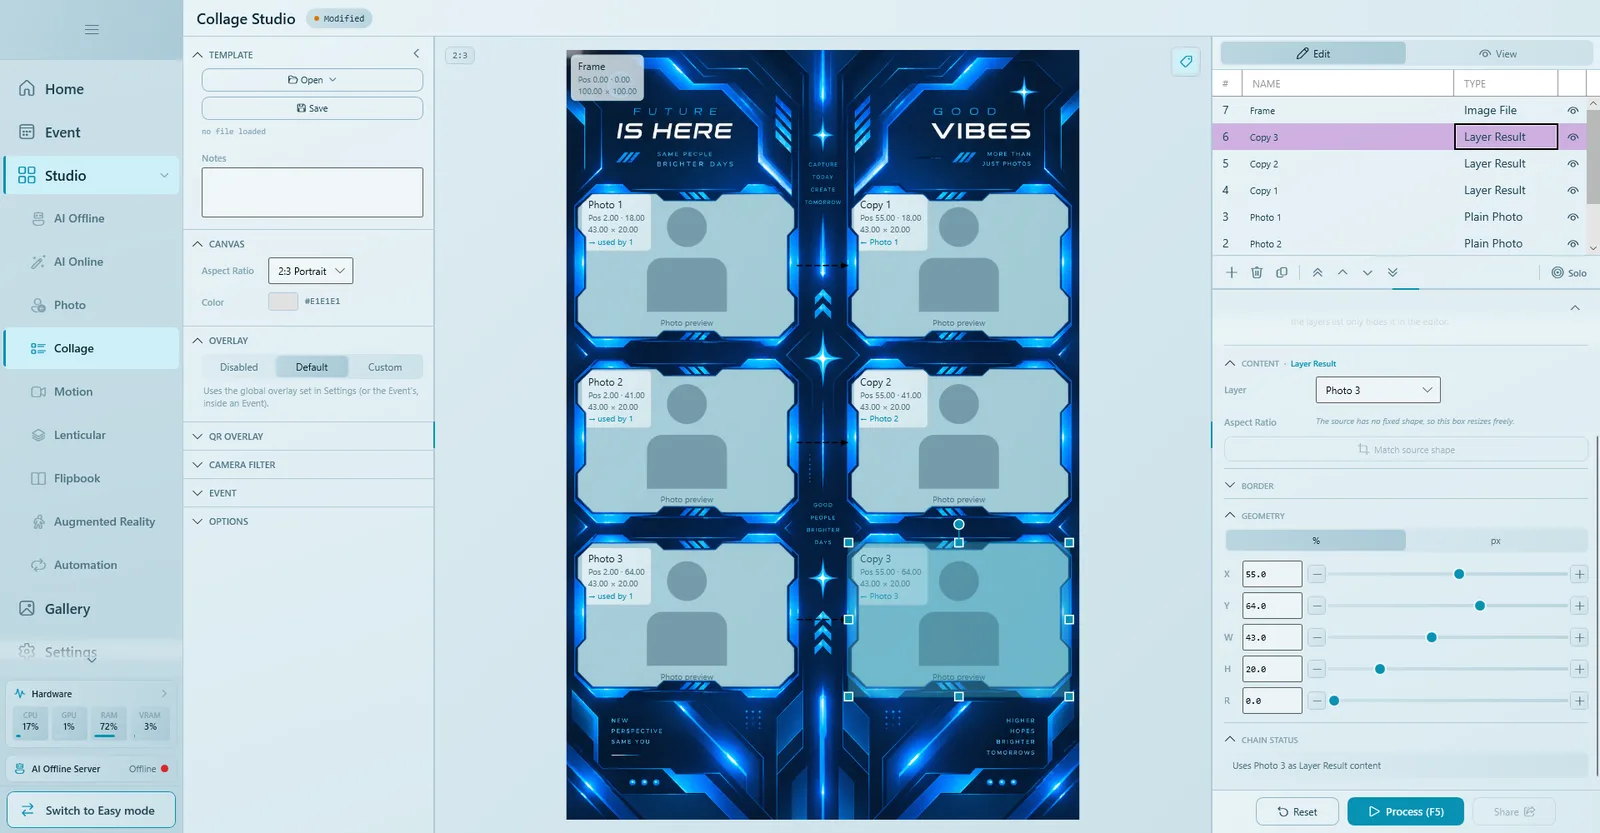
Task: Click the tag icon above the canvas
Action: click(1186, 61)
